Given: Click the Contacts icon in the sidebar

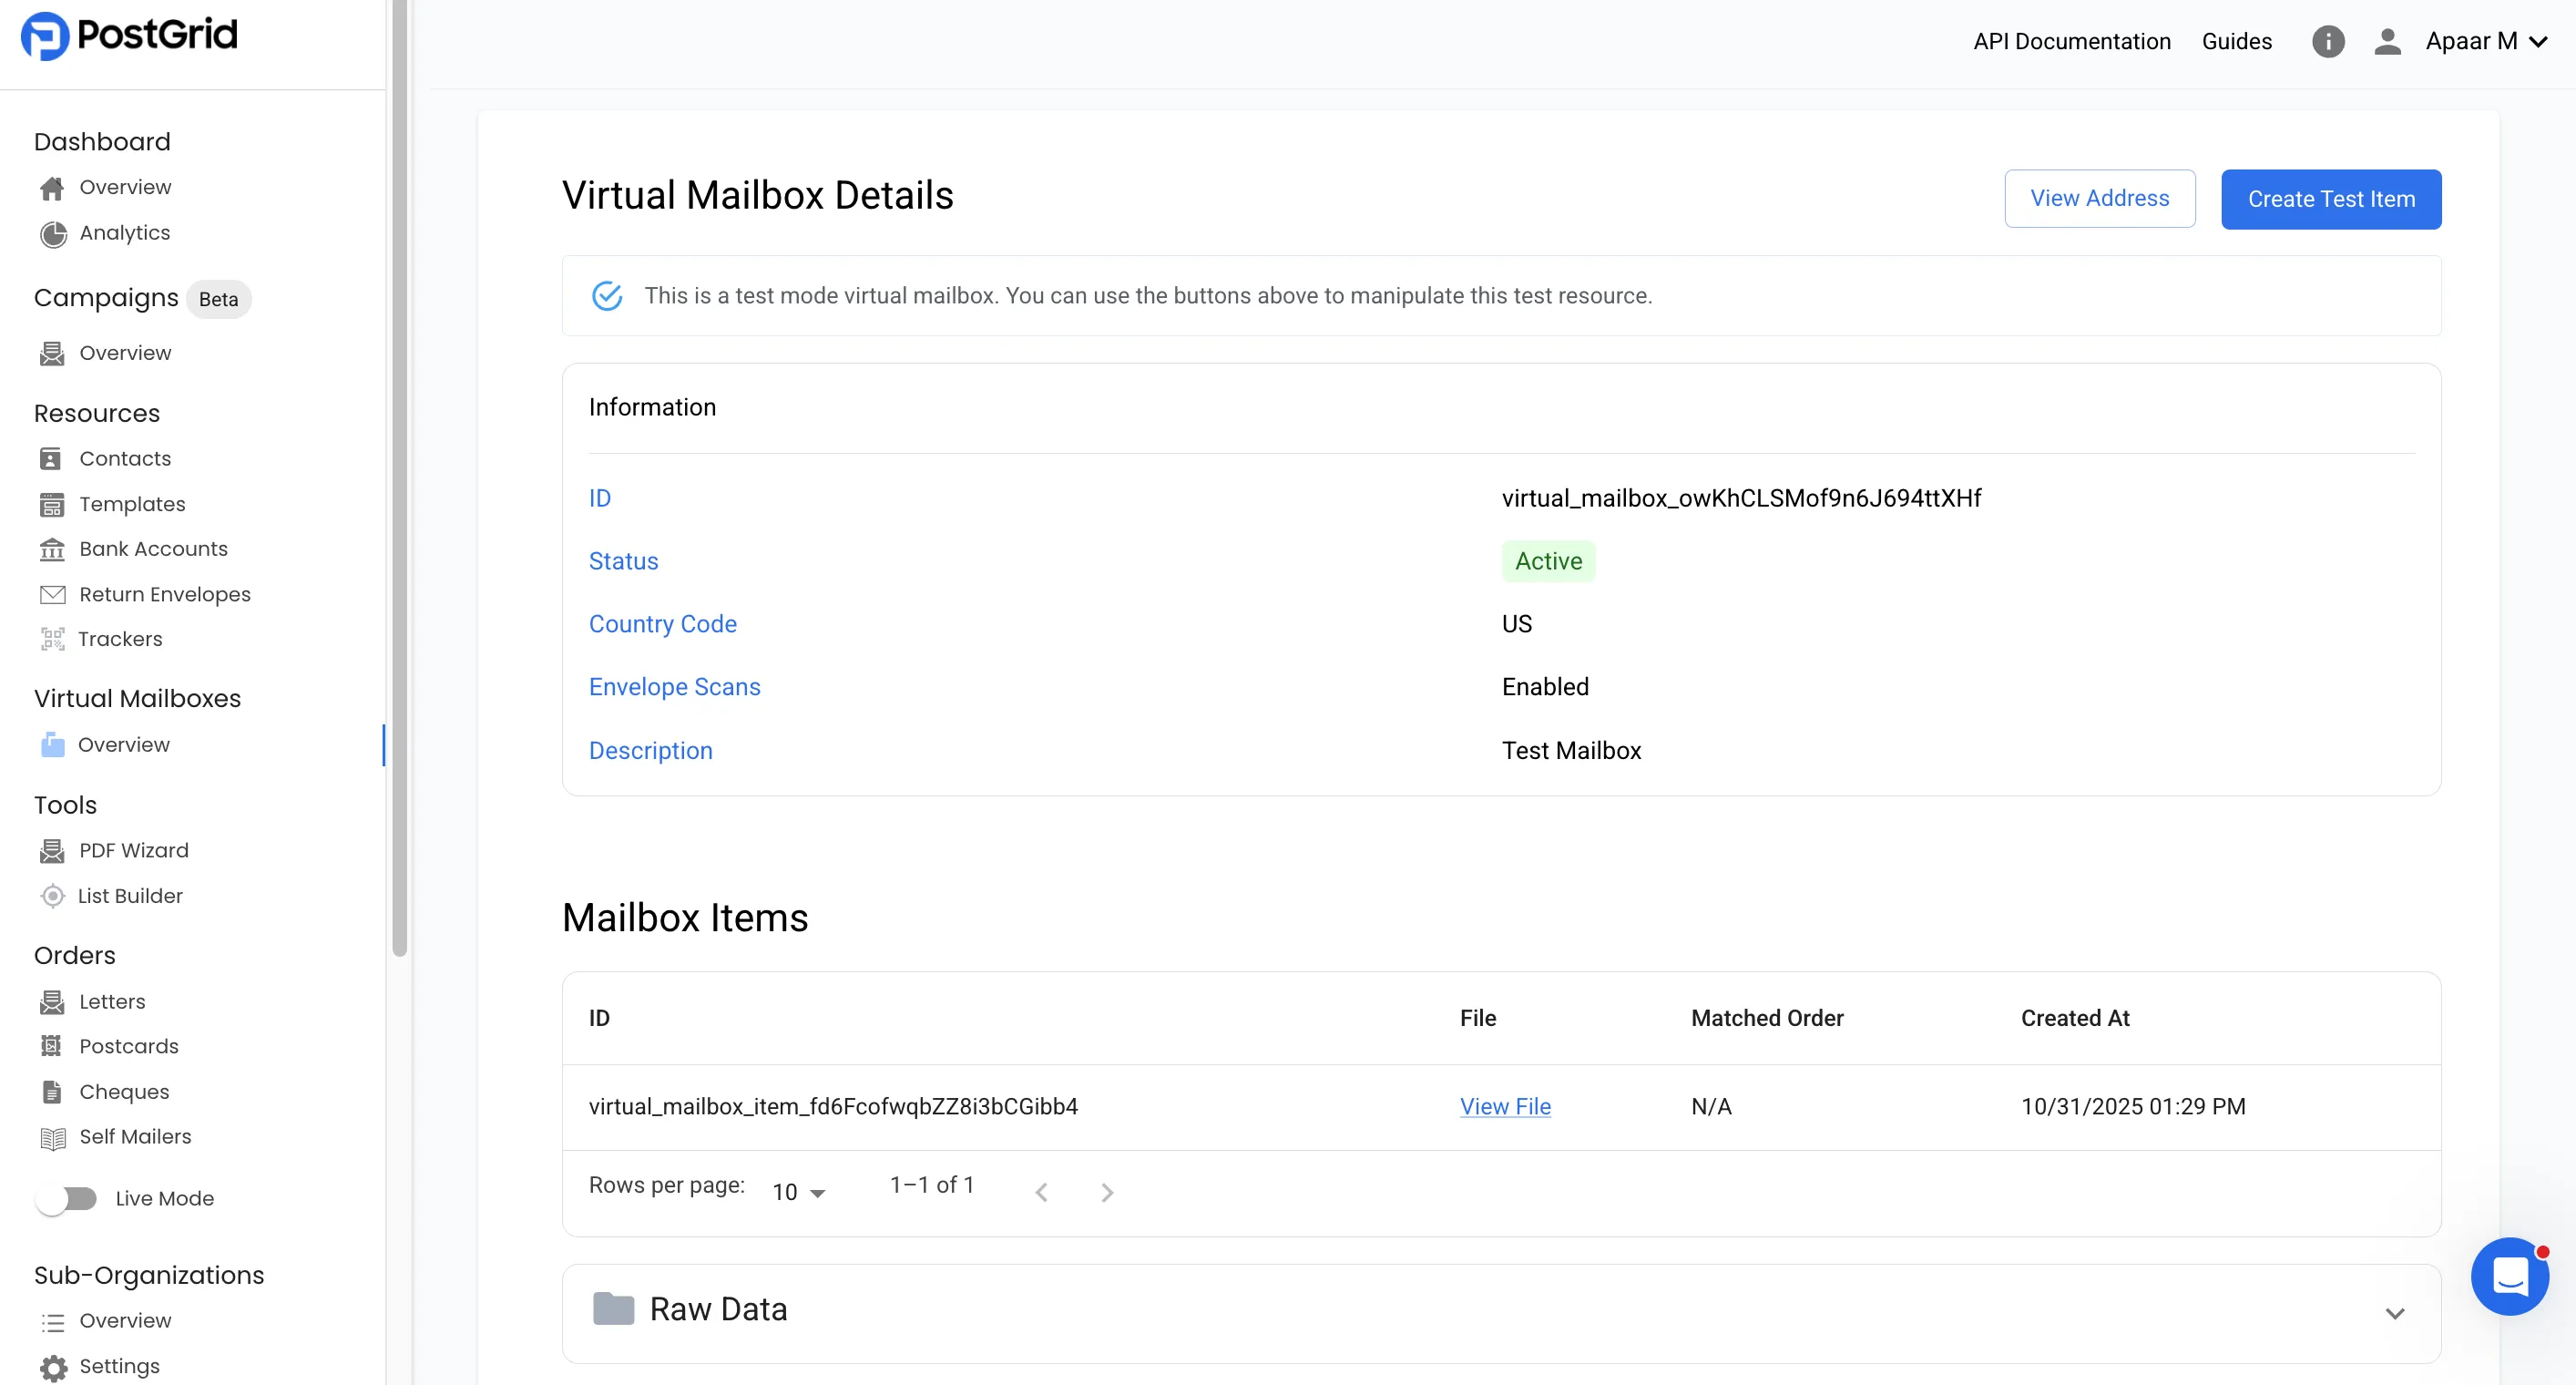Looking at the screenshot, I should (53, 458).
